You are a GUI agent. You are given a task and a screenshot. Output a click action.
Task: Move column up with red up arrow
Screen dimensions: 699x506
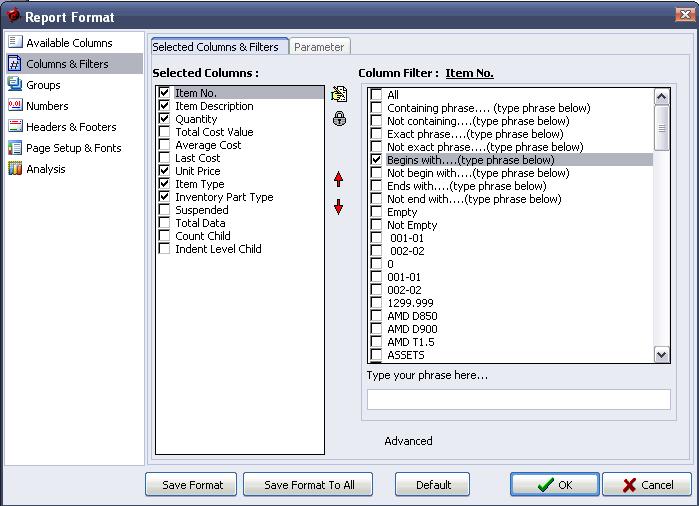pos(339,180)
